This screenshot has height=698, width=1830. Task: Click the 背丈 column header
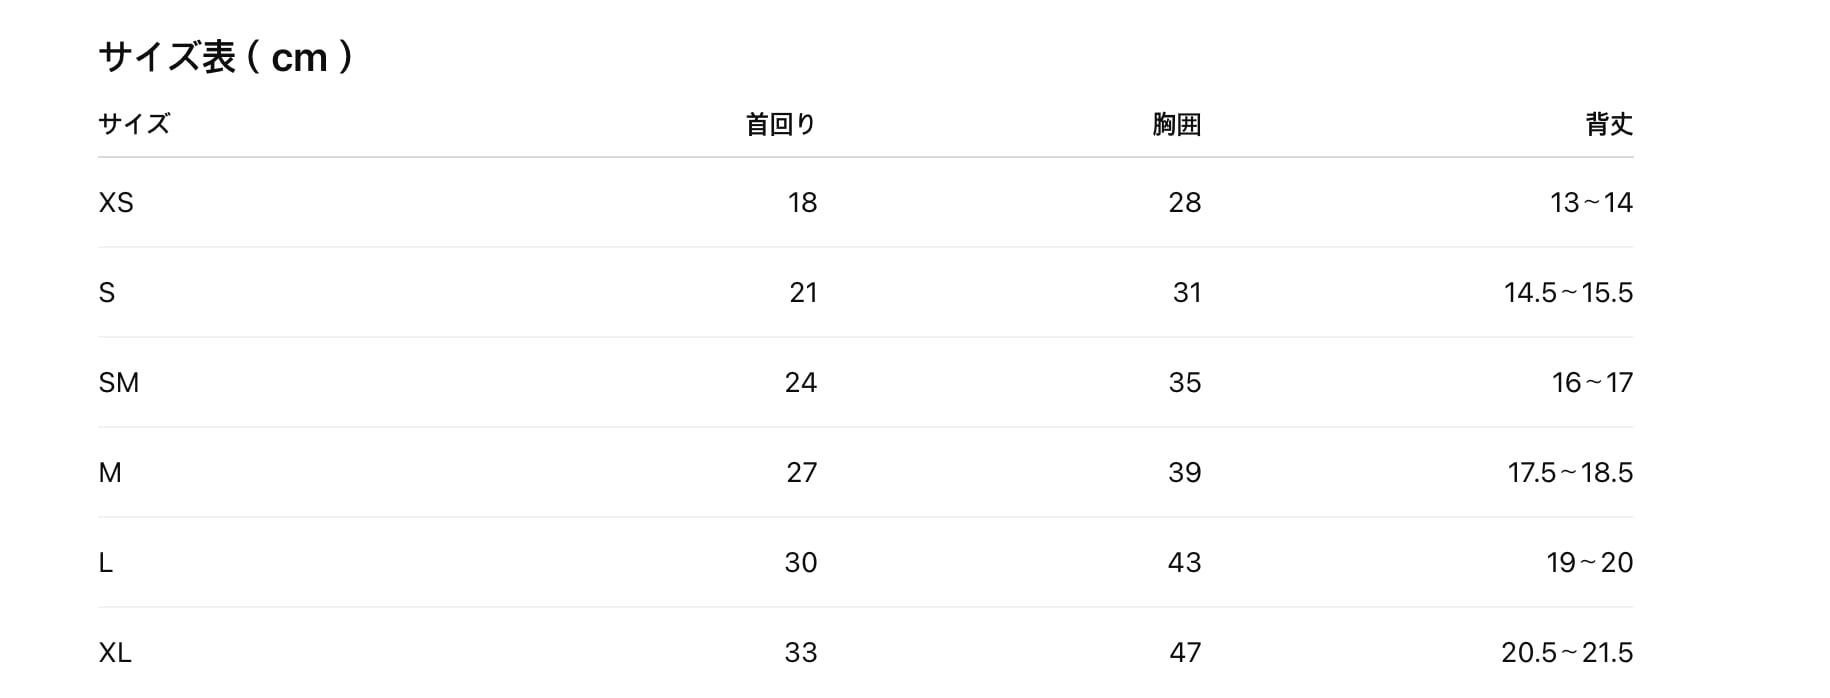pyautogui.click(x=1609, y=124)
